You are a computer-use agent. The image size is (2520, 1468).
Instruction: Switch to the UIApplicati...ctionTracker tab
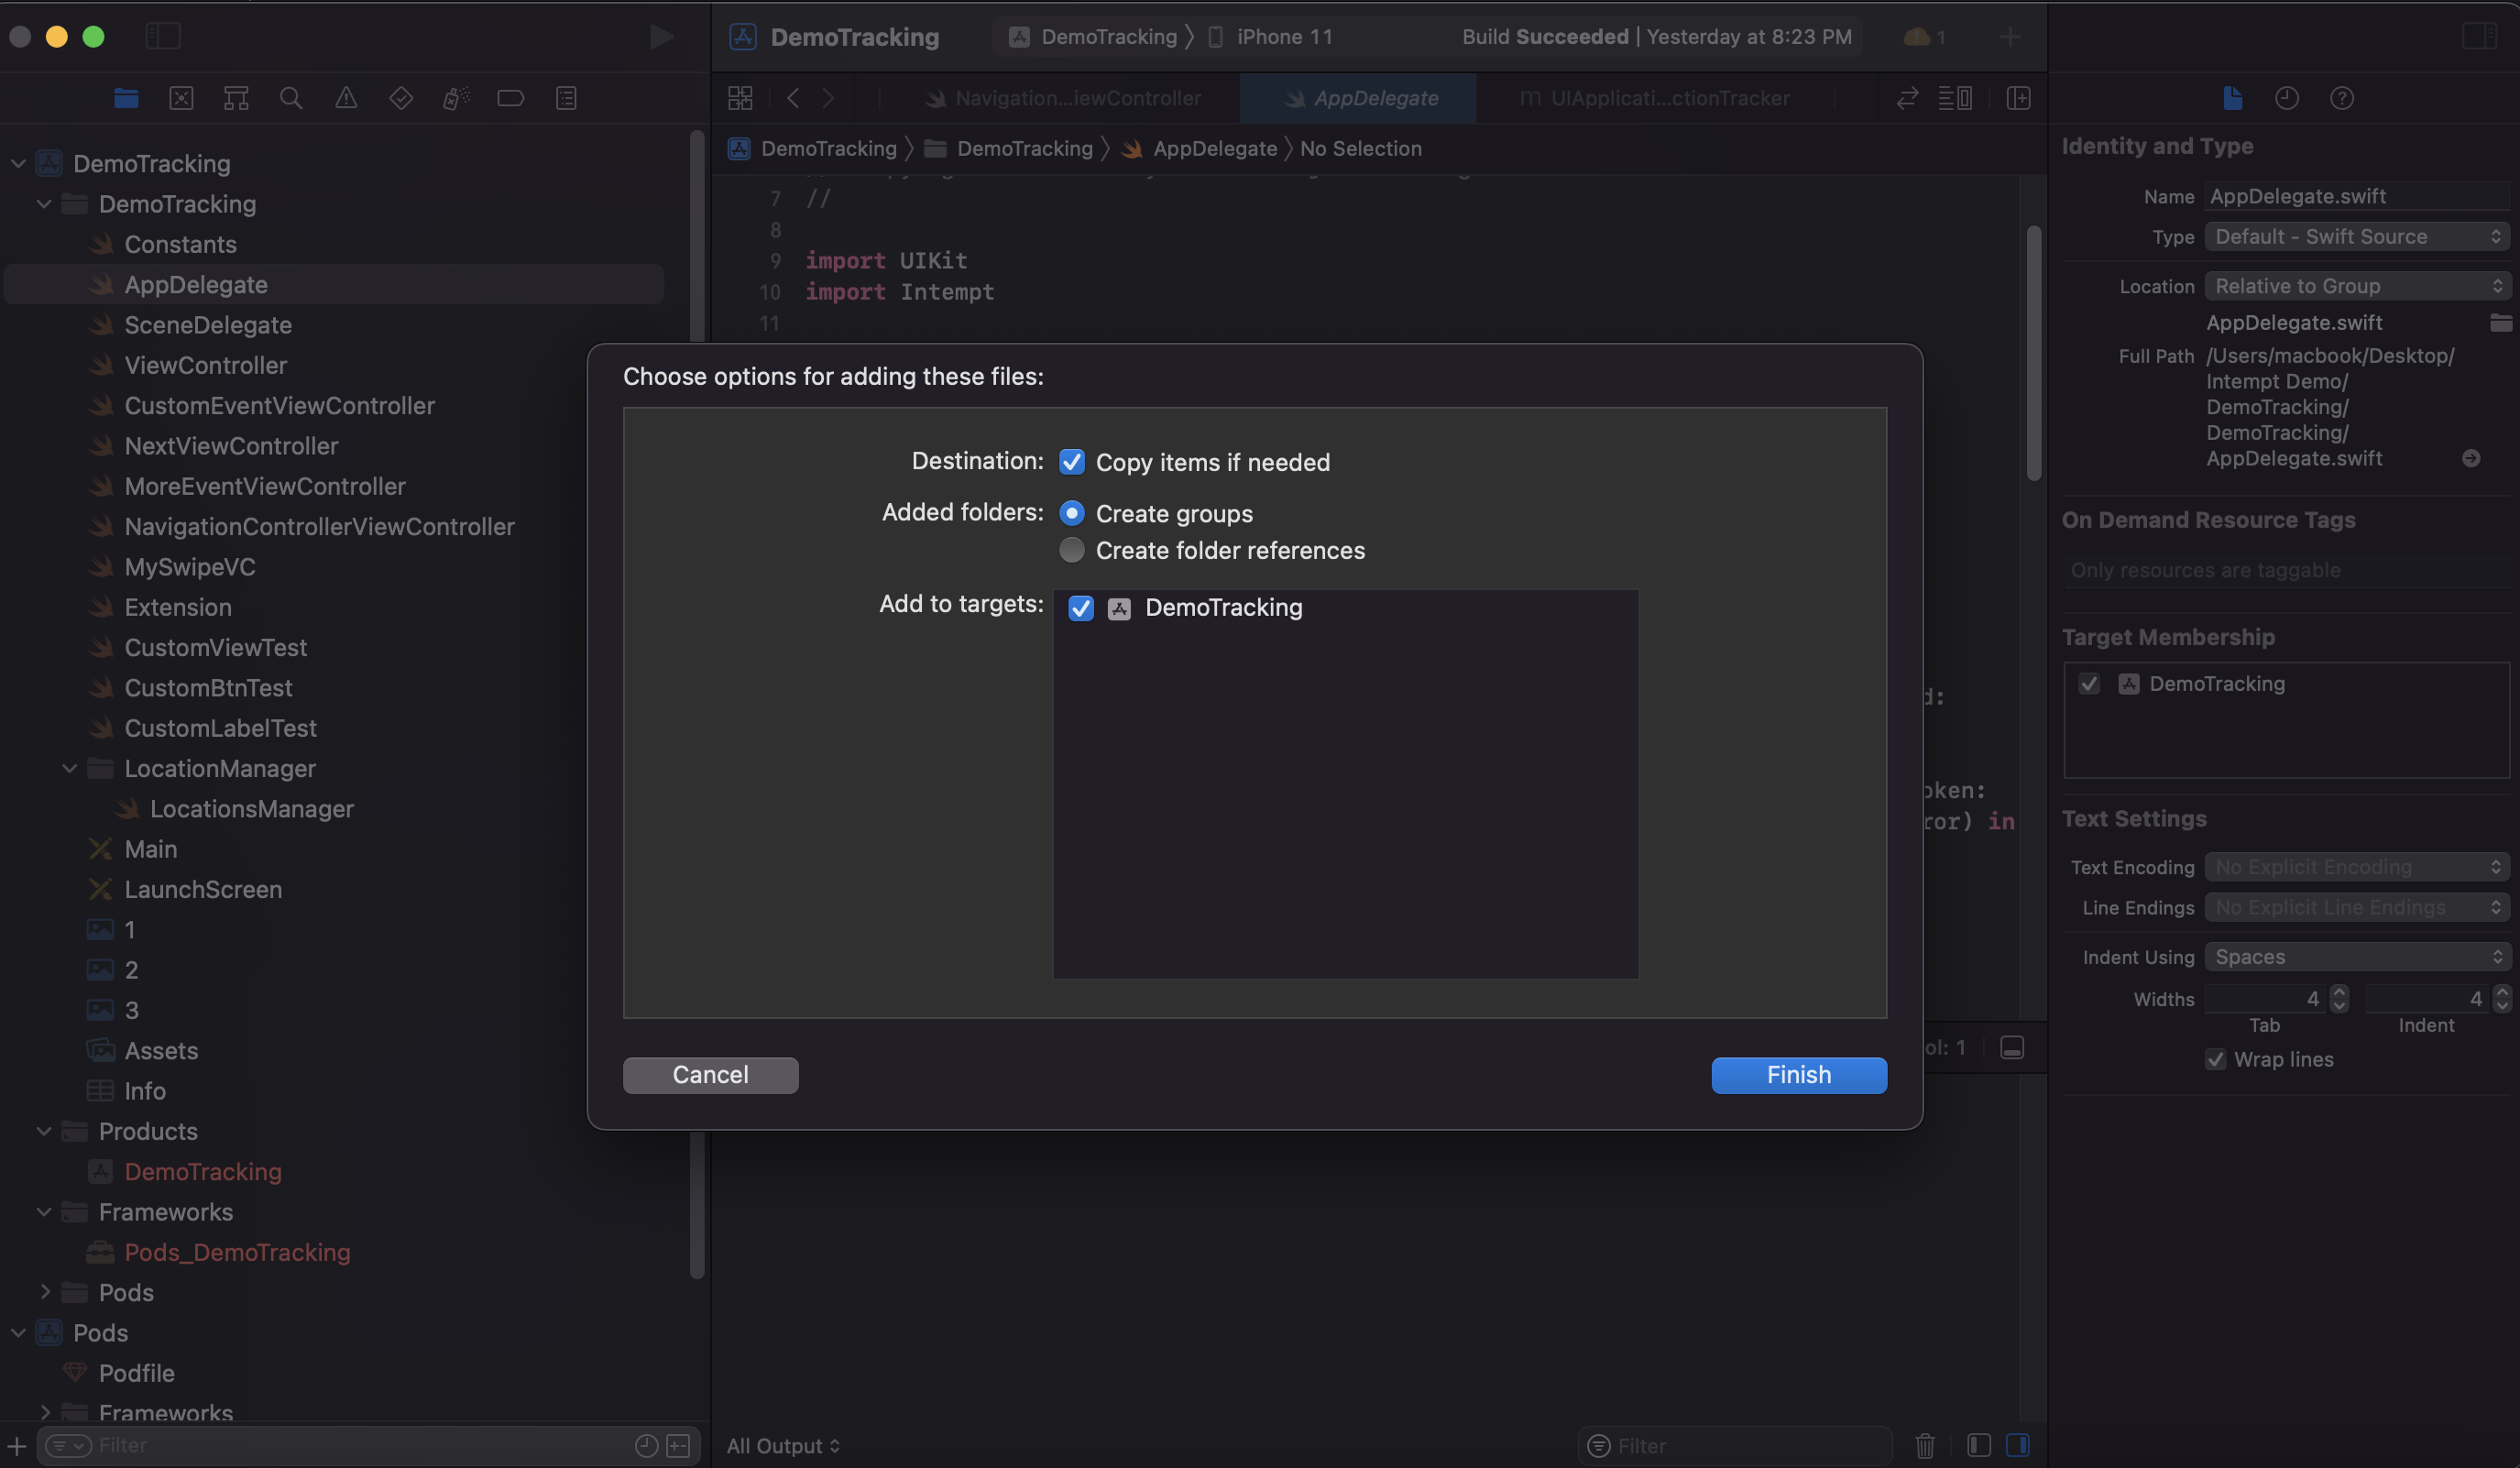[1655, 98]
